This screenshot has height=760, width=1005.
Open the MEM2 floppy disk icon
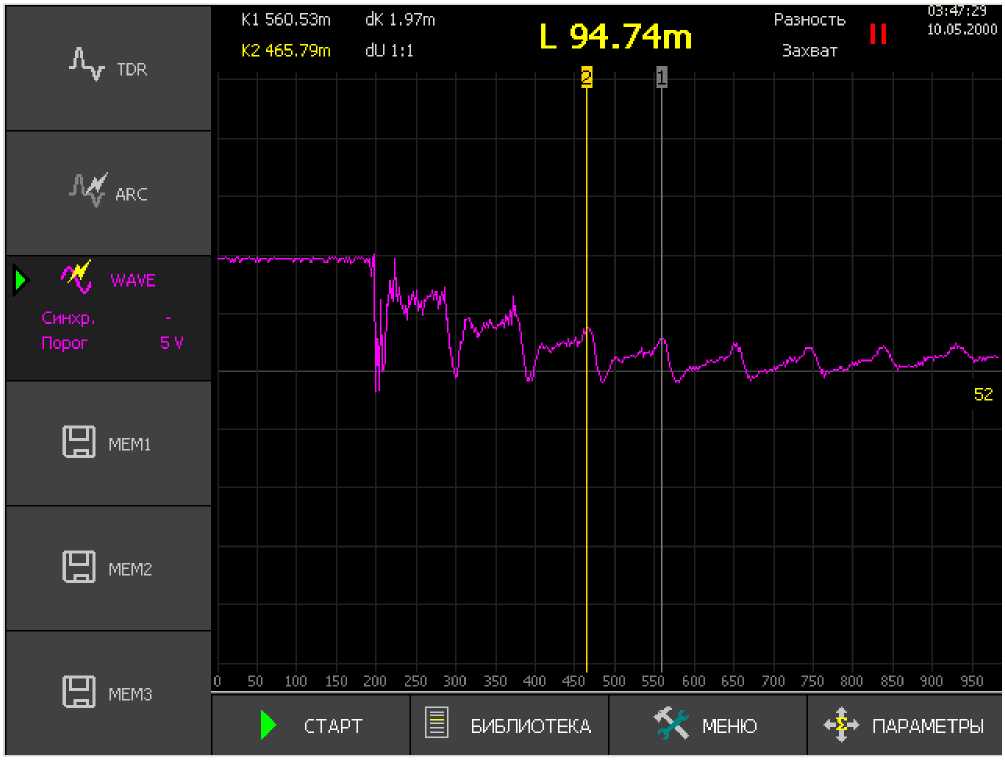click(x=79, y=566)
